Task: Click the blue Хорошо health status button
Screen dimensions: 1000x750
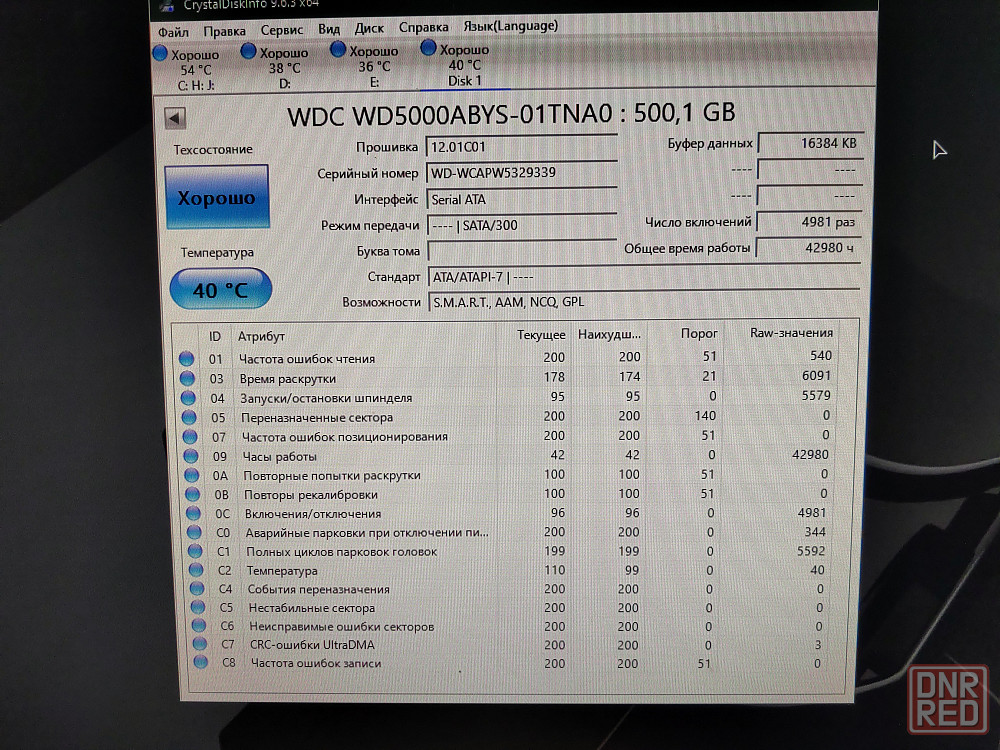Action: [217, 197]
